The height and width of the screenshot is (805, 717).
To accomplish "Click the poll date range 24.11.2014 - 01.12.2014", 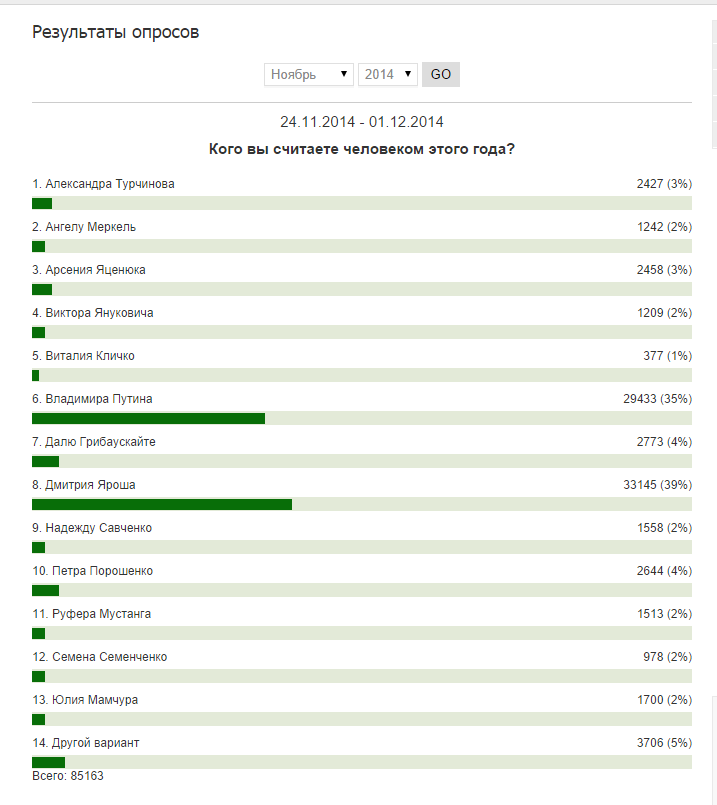I will pos(362,122).
